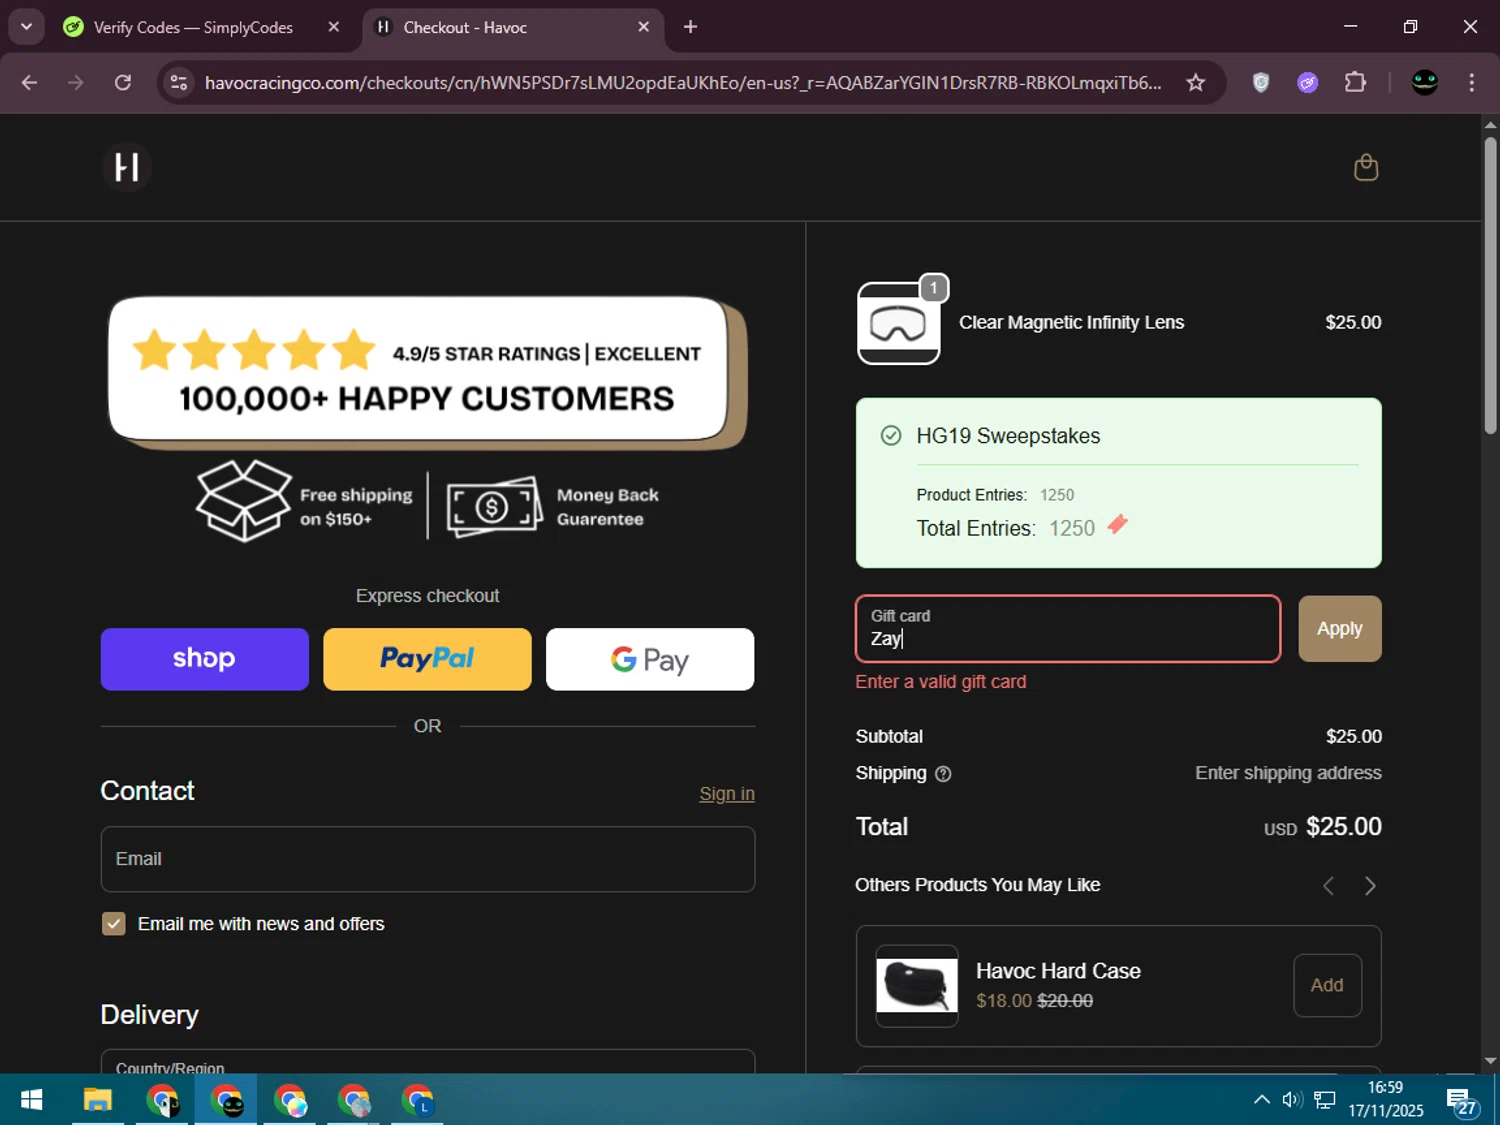This screenshot has width=1500, height=1125.
Task: Click the taskbar clock showing 16:59
Action: (1385, 1099)
